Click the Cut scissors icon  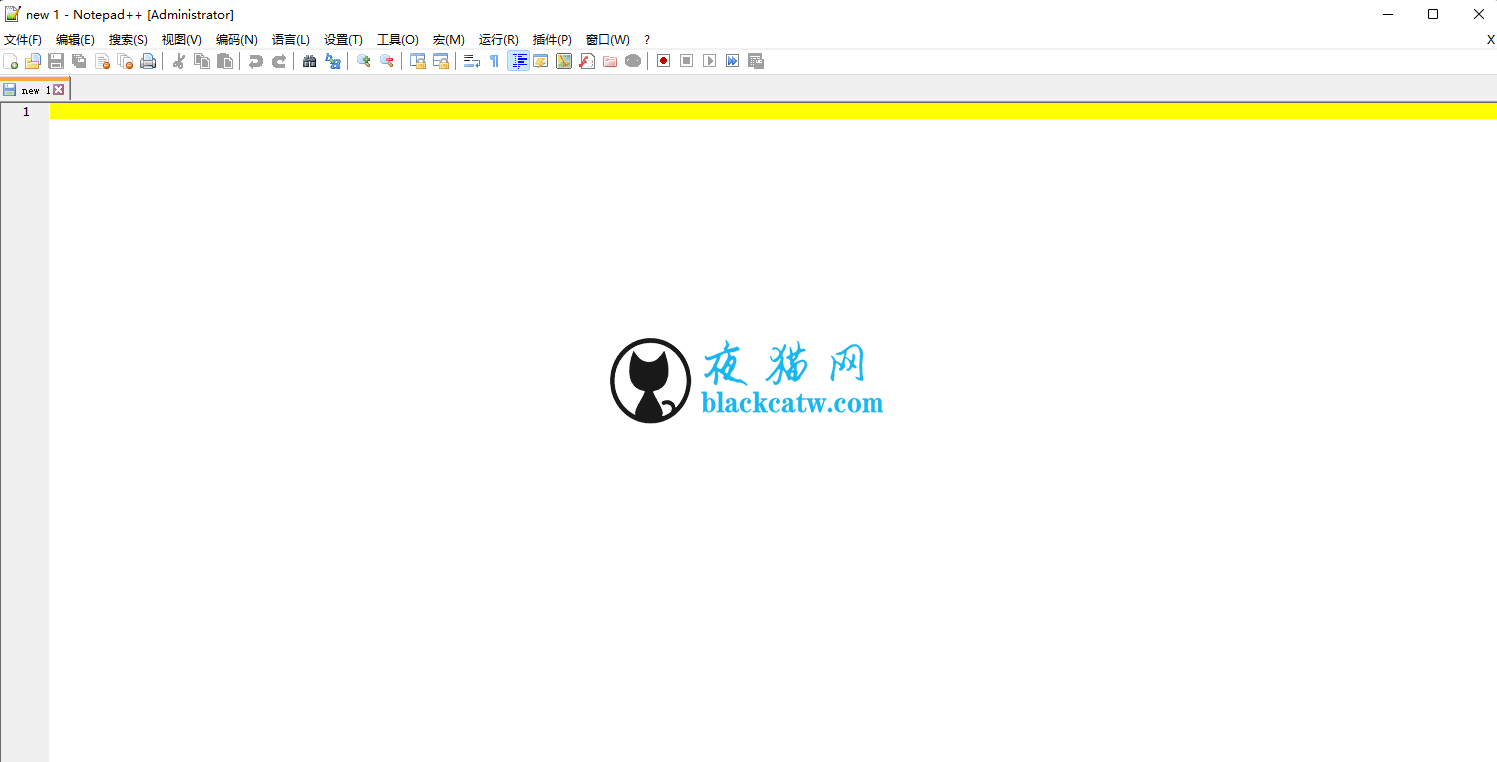click(179, 61)
